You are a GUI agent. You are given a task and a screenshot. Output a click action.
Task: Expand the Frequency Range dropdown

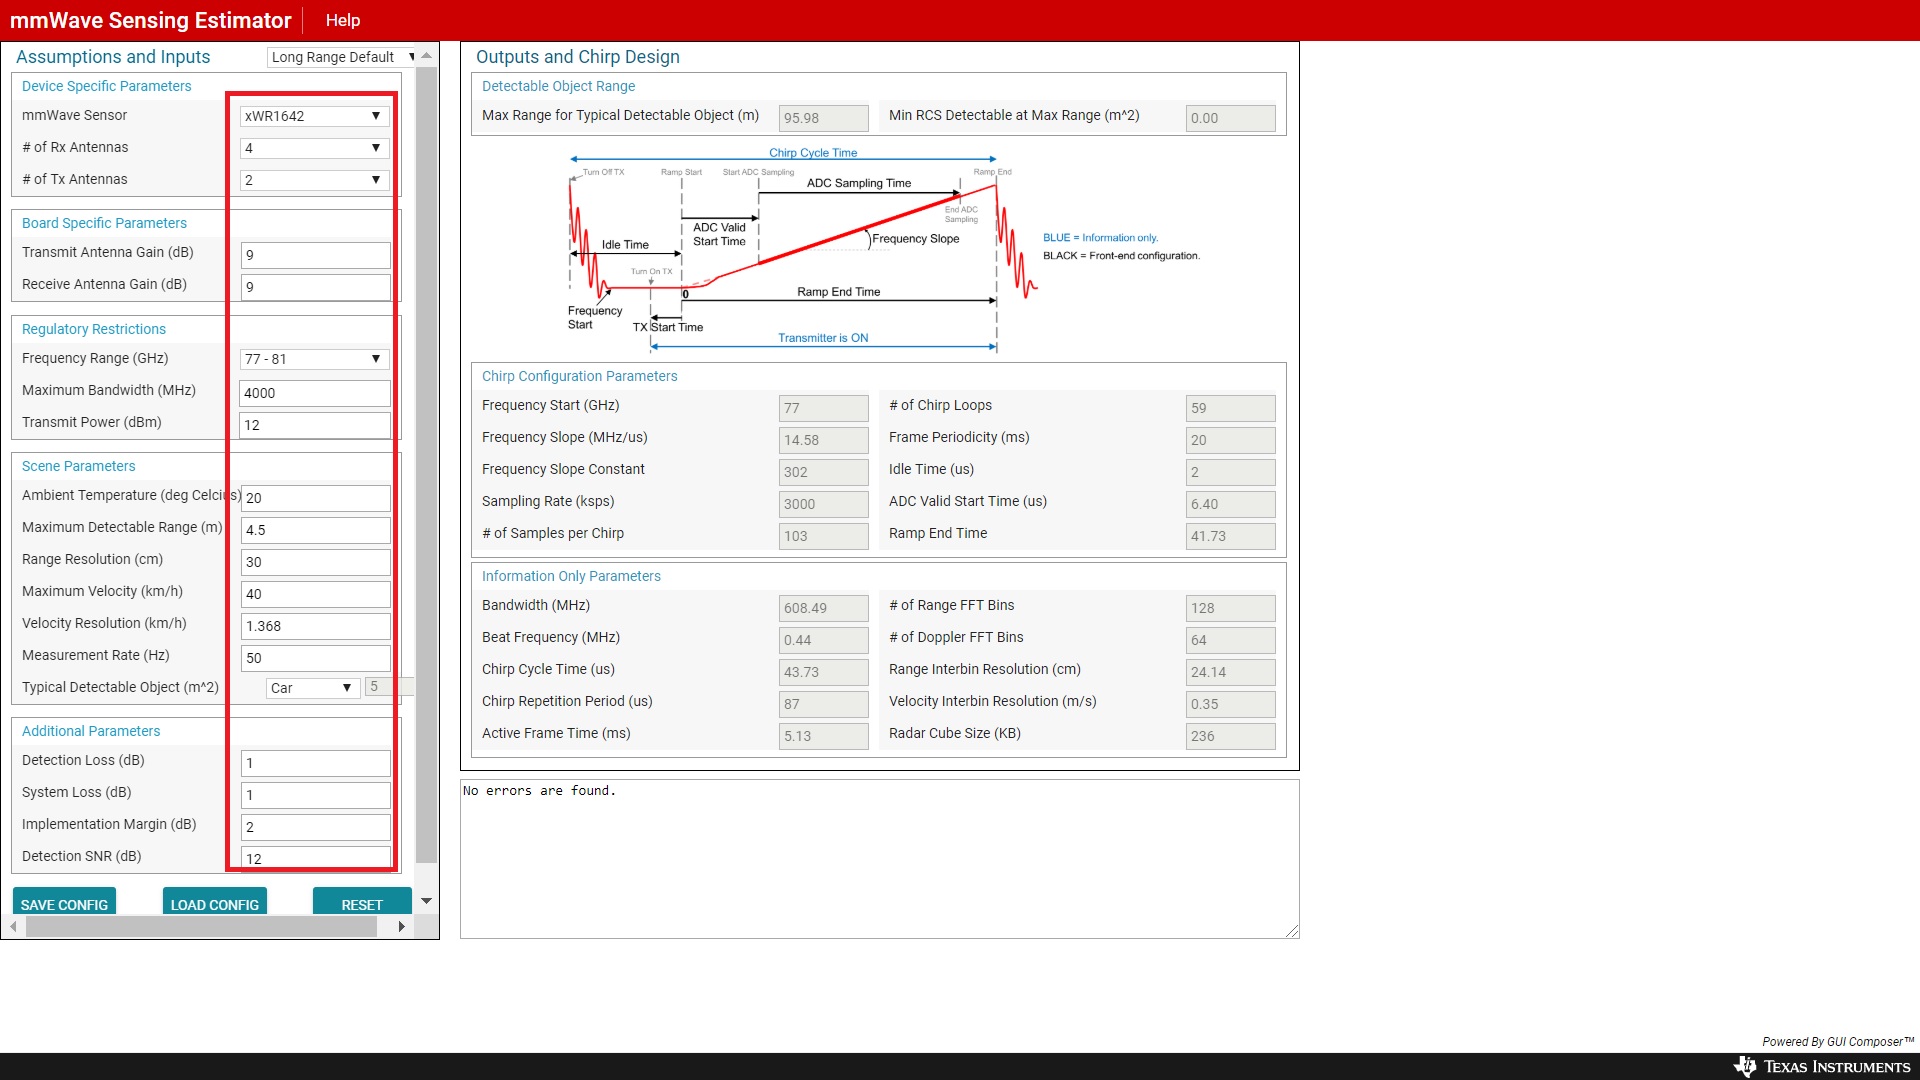coord(313,359)
